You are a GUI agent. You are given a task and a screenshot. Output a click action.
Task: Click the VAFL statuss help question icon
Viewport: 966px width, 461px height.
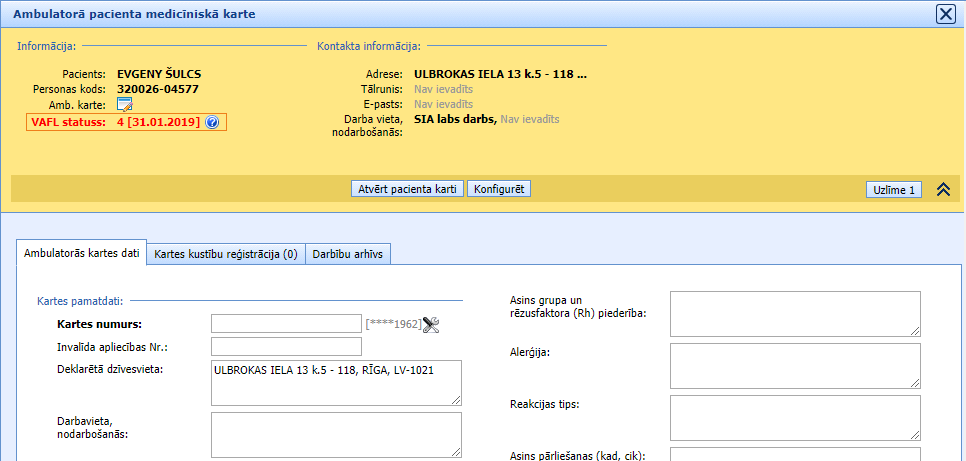coord(212,123)
